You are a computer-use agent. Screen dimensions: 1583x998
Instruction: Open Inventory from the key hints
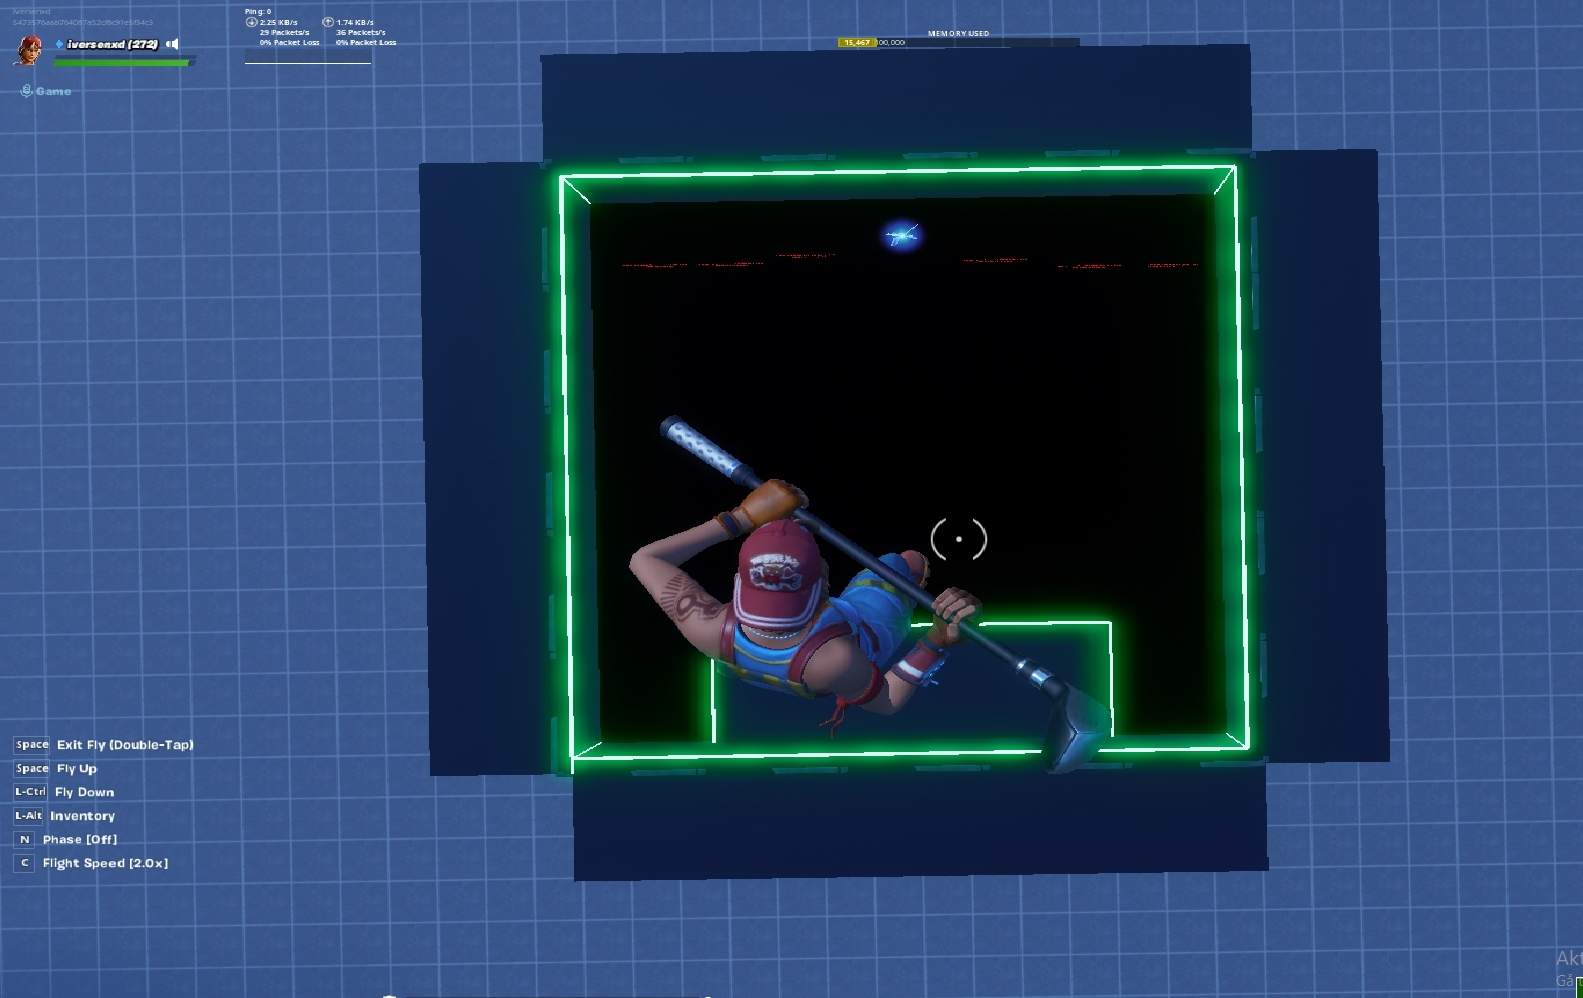tap(82, 816)
